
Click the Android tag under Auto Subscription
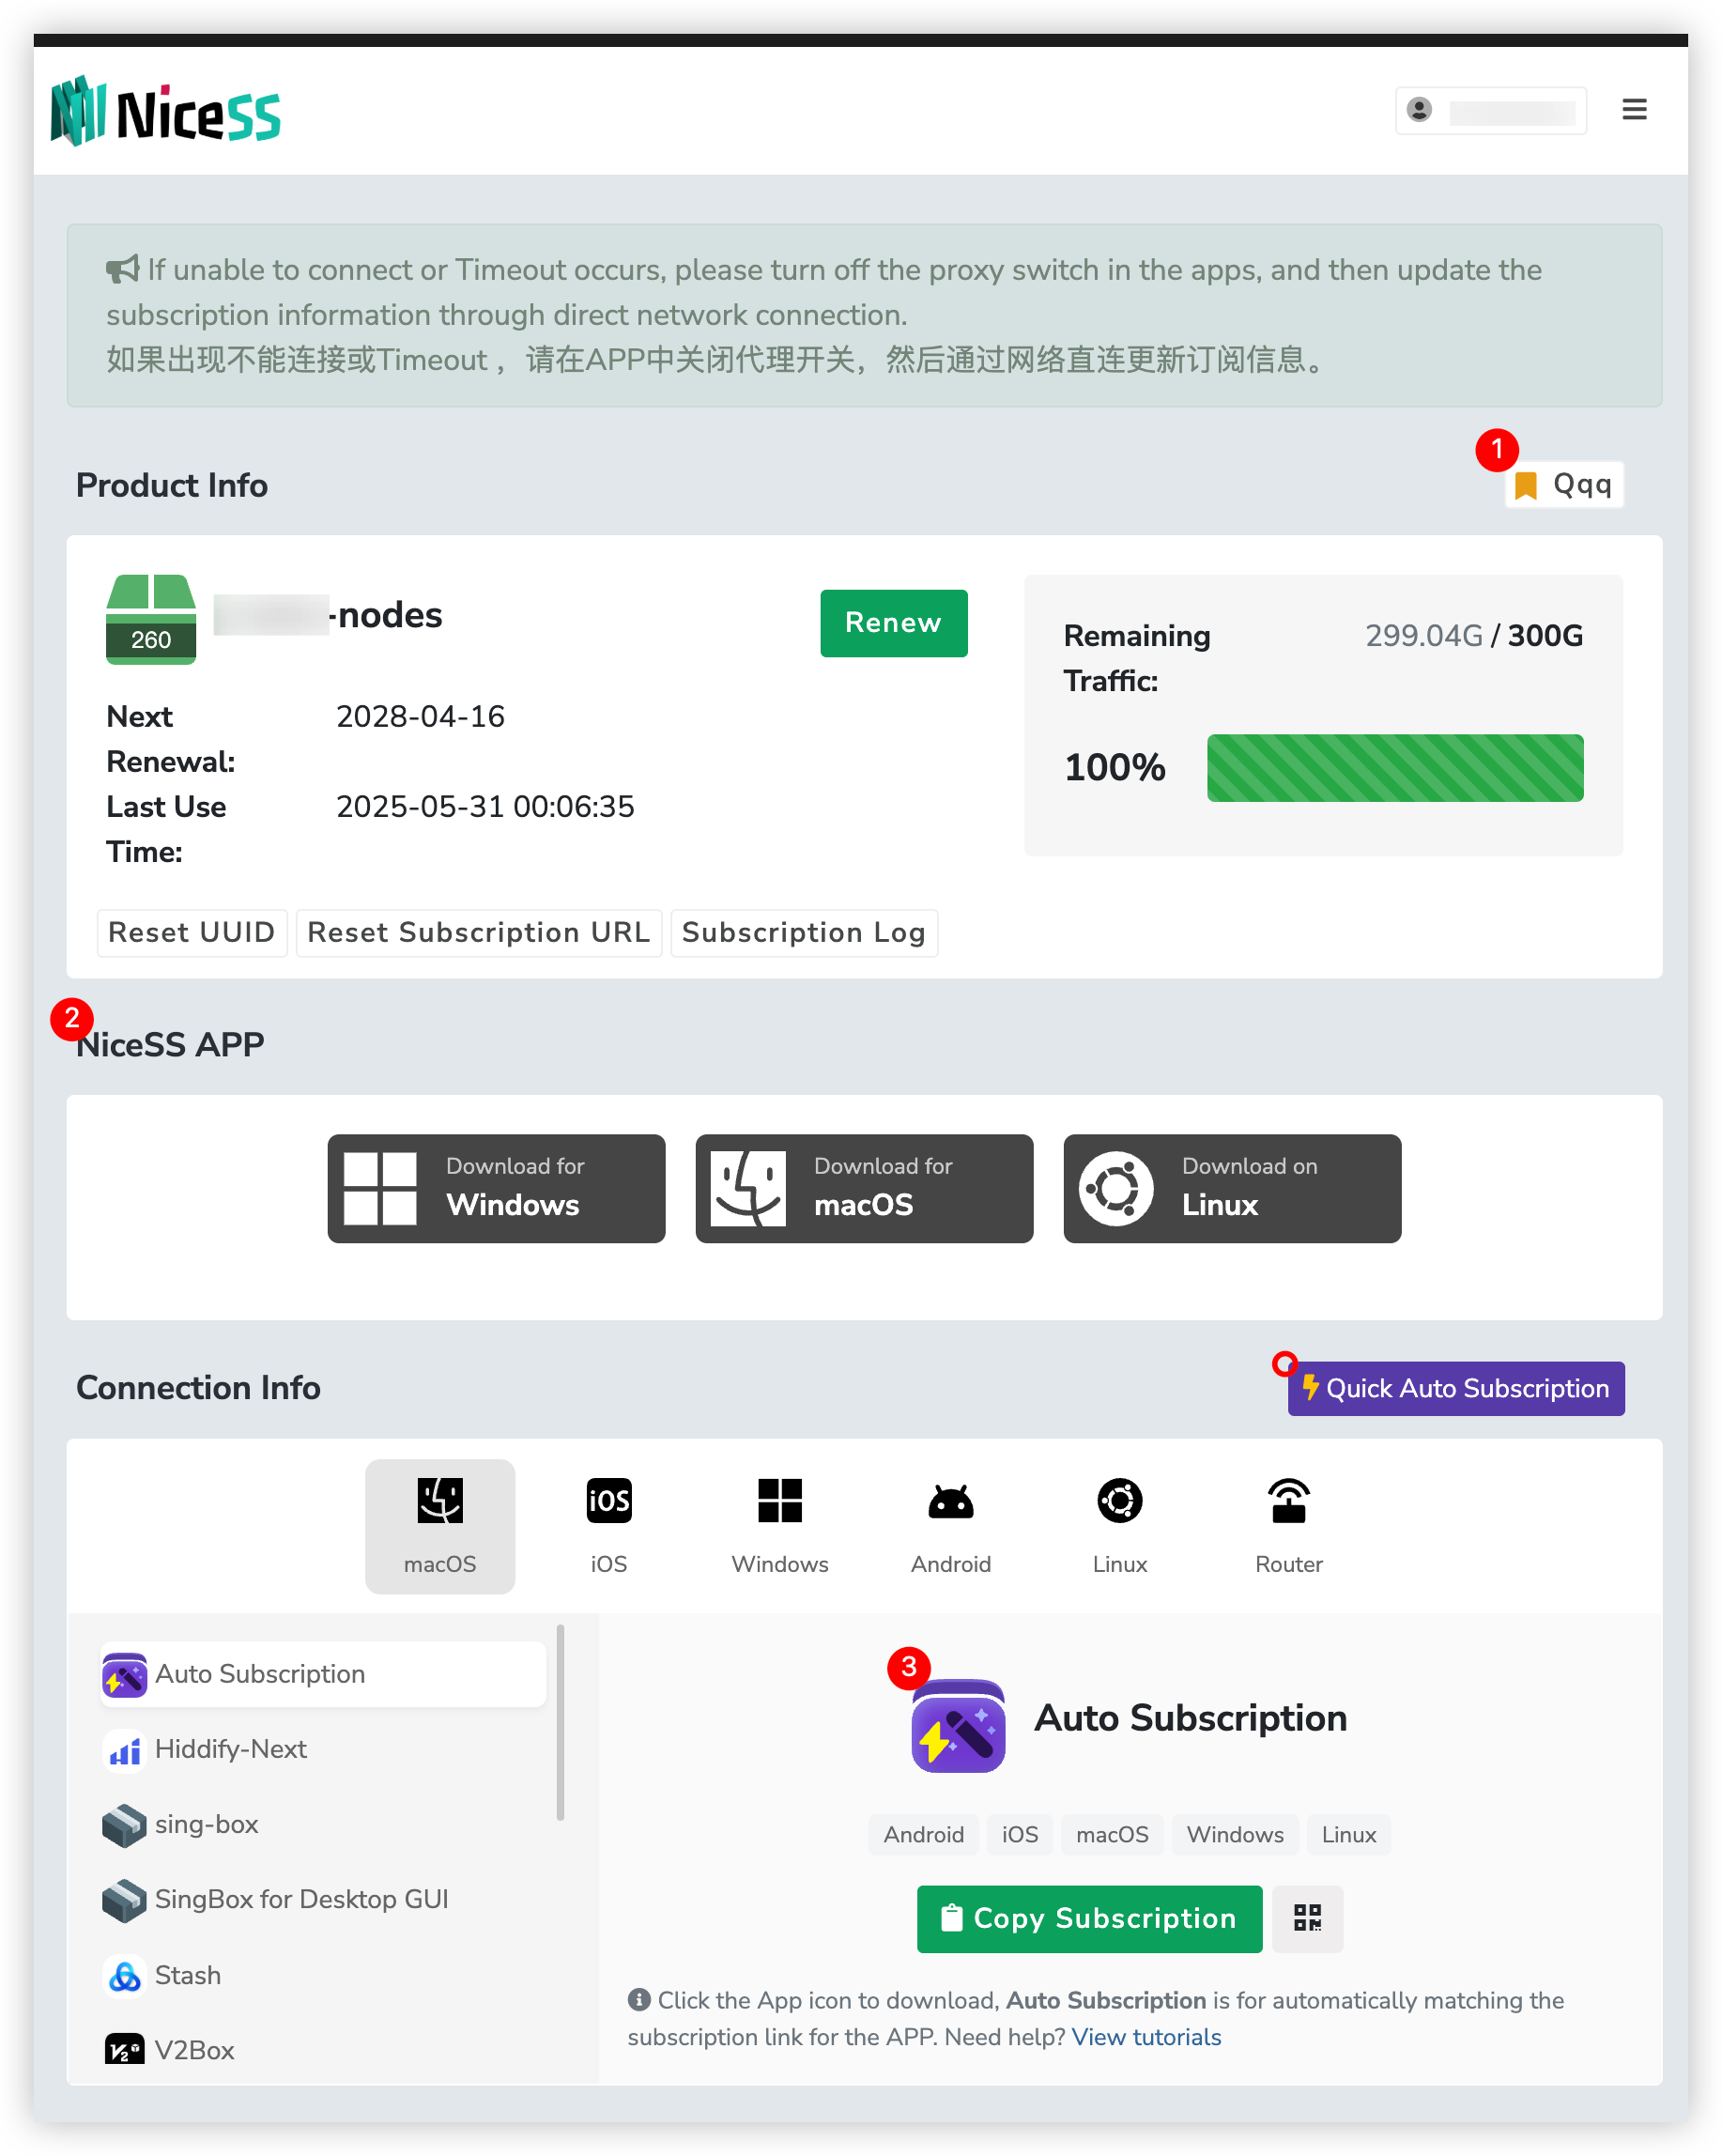[923, 1835]
